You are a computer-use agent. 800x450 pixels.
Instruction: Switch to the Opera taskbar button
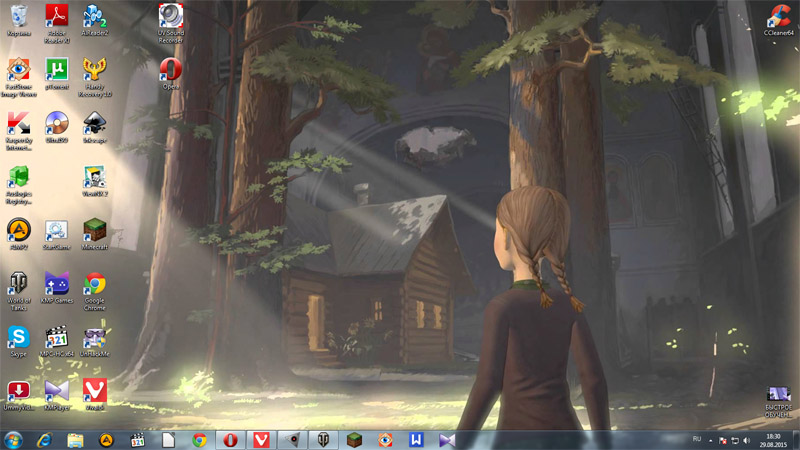(231, 440)
